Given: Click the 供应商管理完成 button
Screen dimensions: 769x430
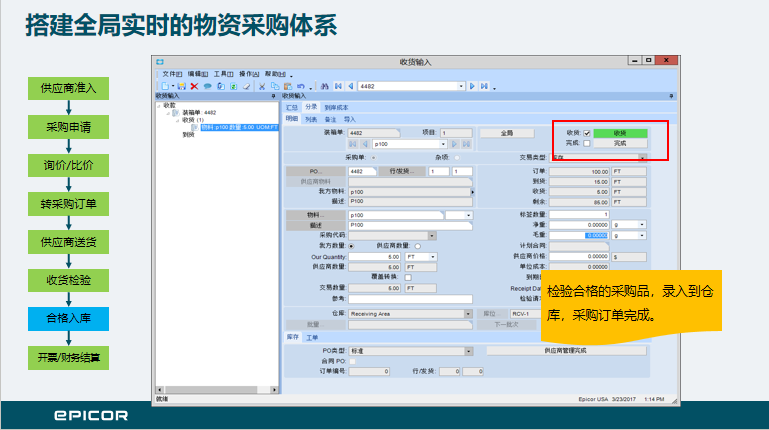Looking at the screenshot, I should (566, 351).
